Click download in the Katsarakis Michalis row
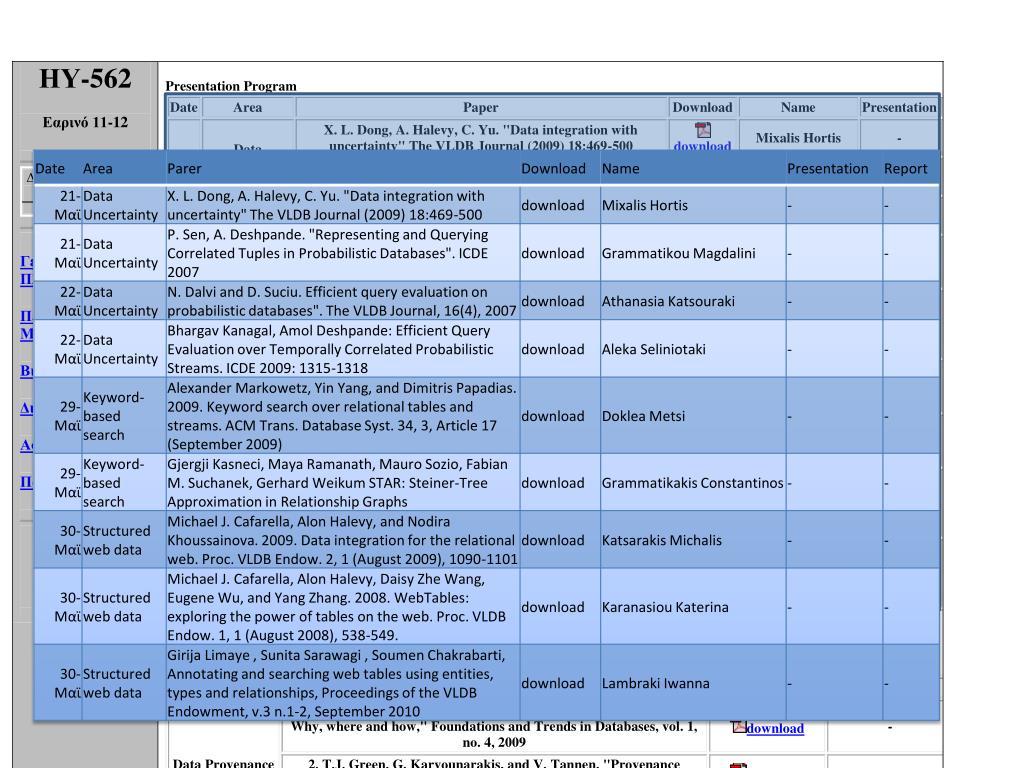The image size is (1024, 768). coord(552,540)
